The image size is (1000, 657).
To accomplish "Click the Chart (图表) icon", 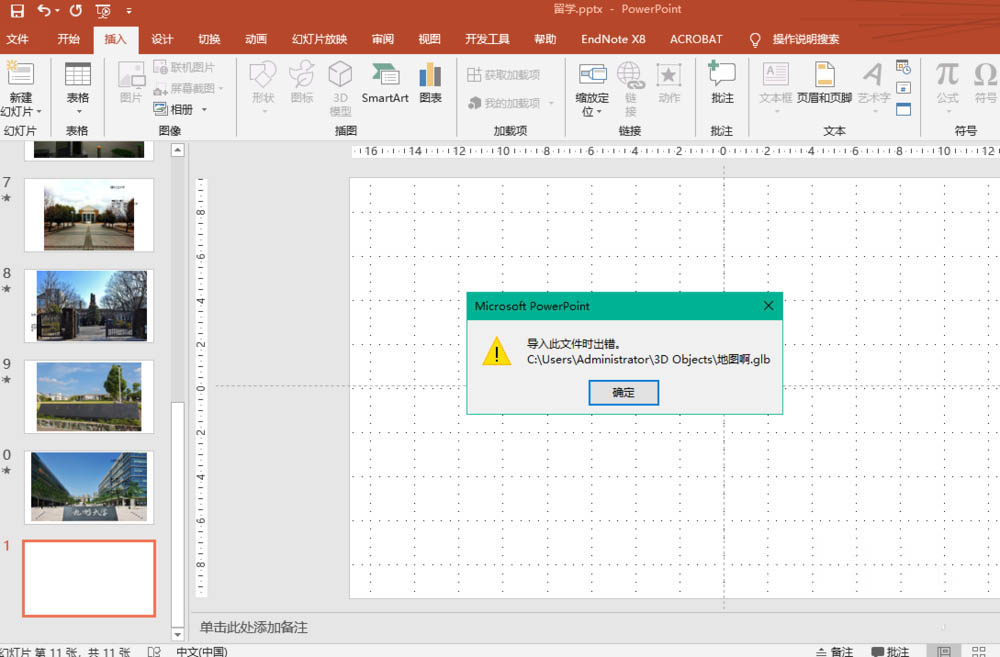I will coord(430,82).
